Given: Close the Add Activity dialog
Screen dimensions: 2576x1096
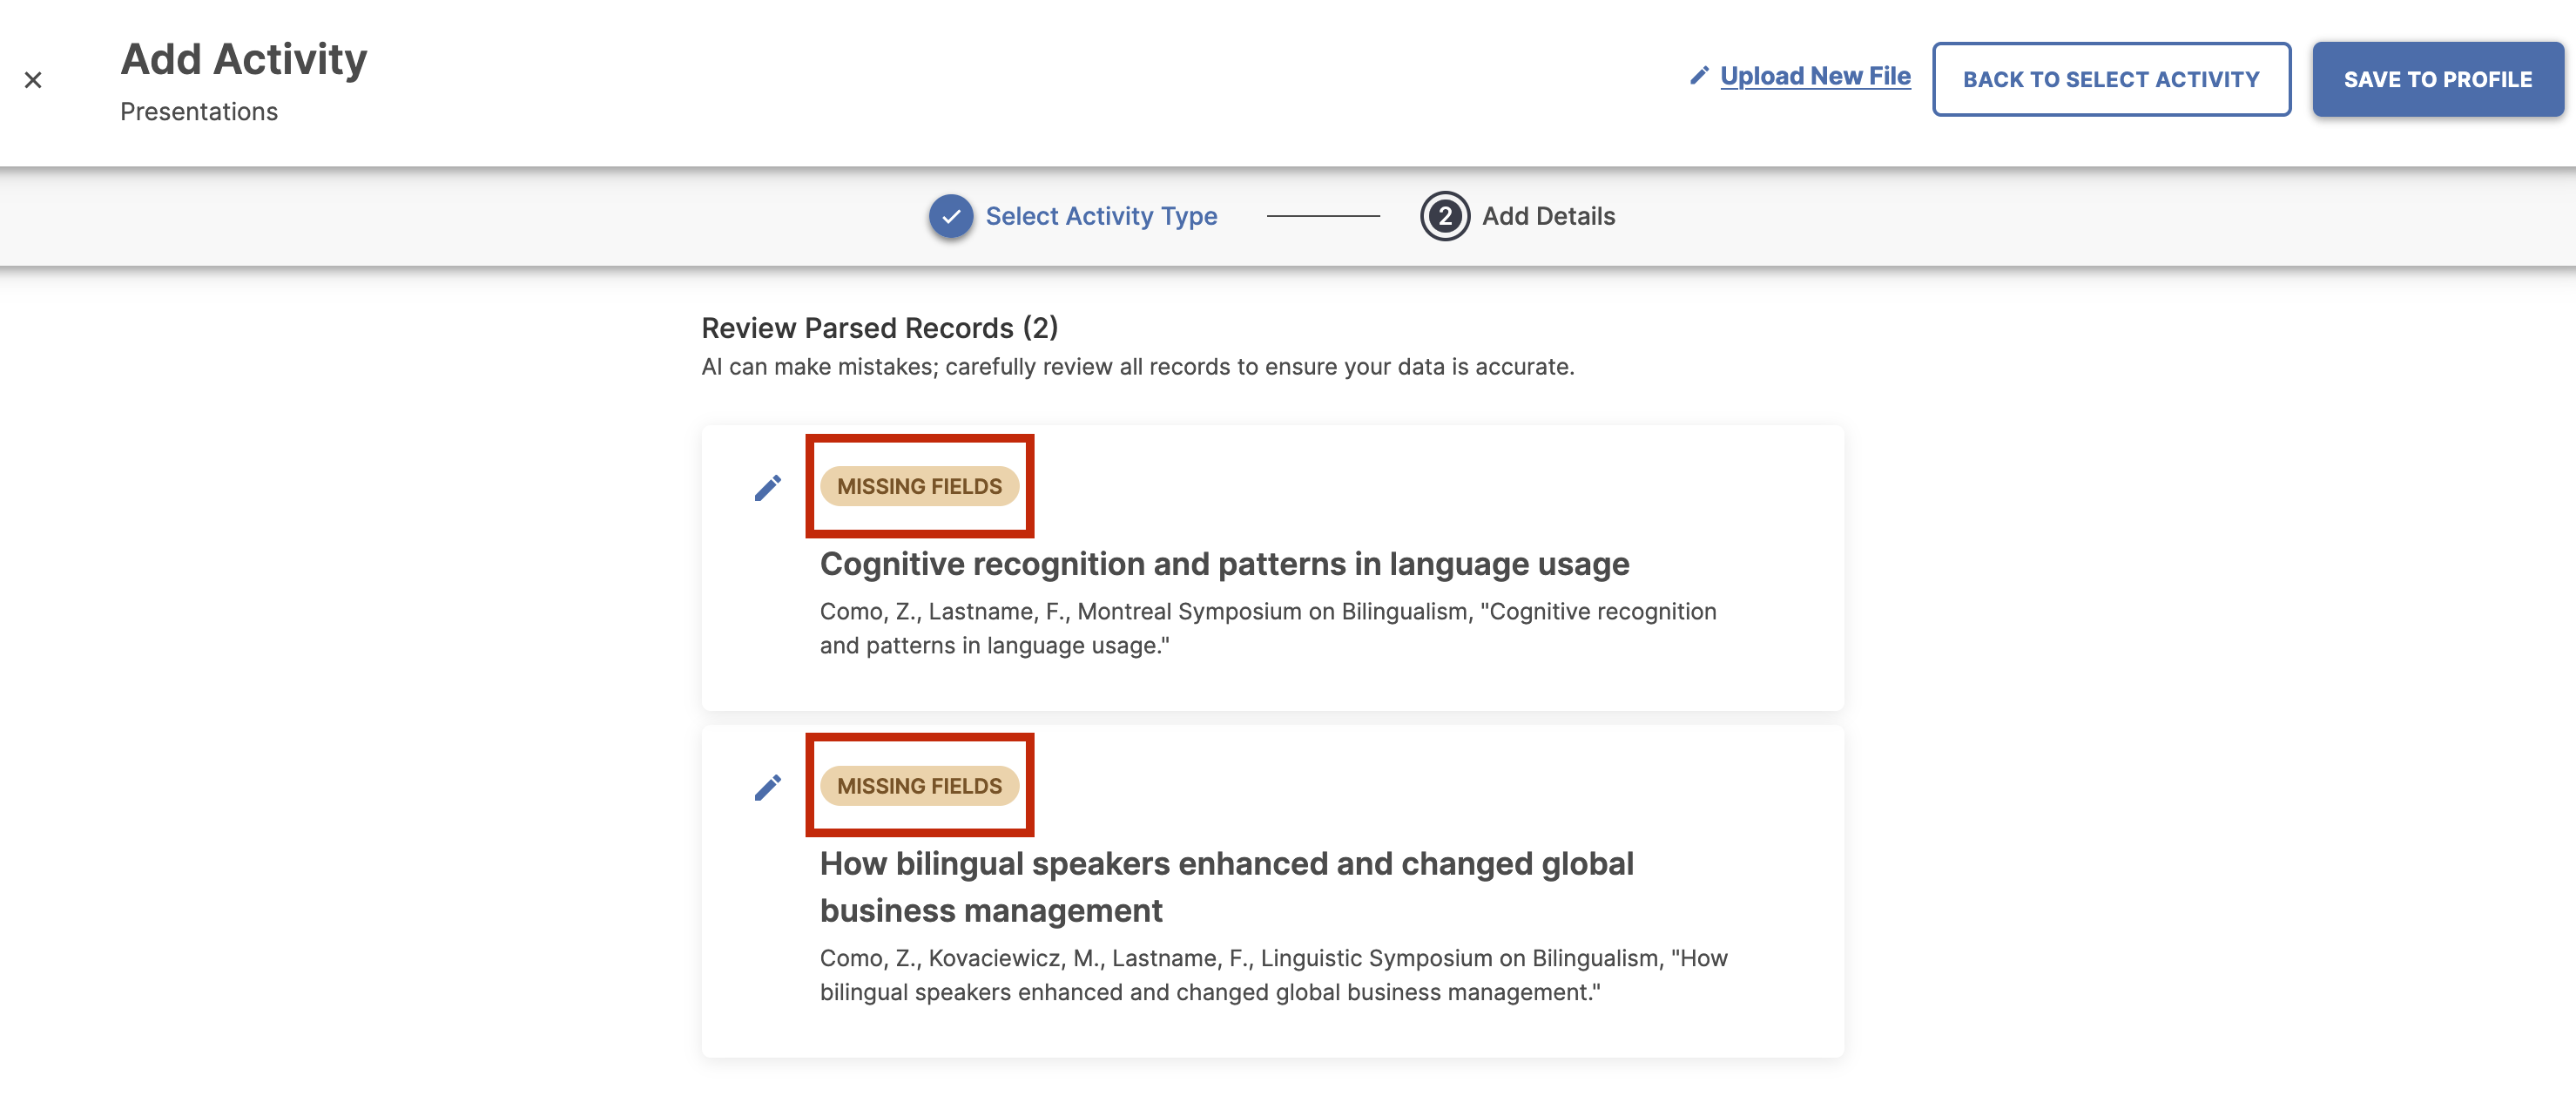Looking at the screenshot, I should tap(33, 79).
